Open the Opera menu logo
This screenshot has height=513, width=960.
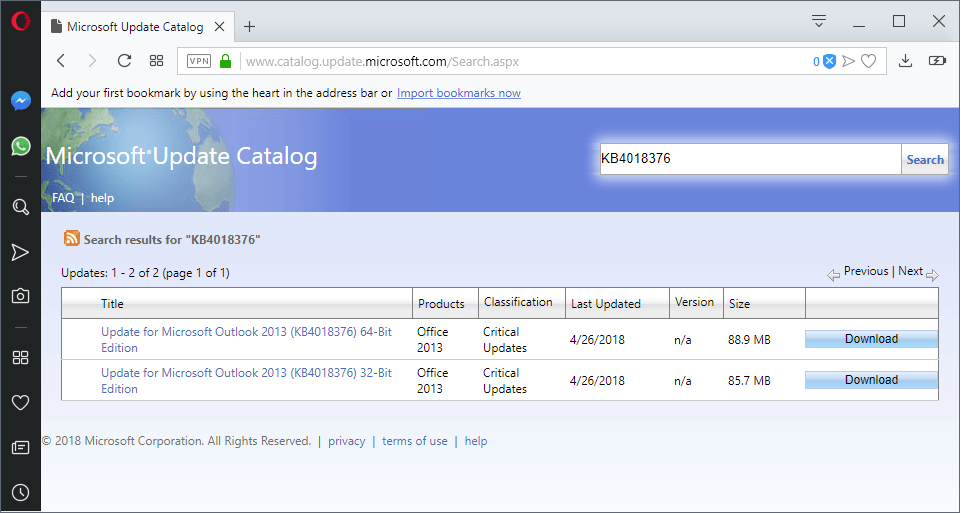pyautogui.click(x=21, y=21)
